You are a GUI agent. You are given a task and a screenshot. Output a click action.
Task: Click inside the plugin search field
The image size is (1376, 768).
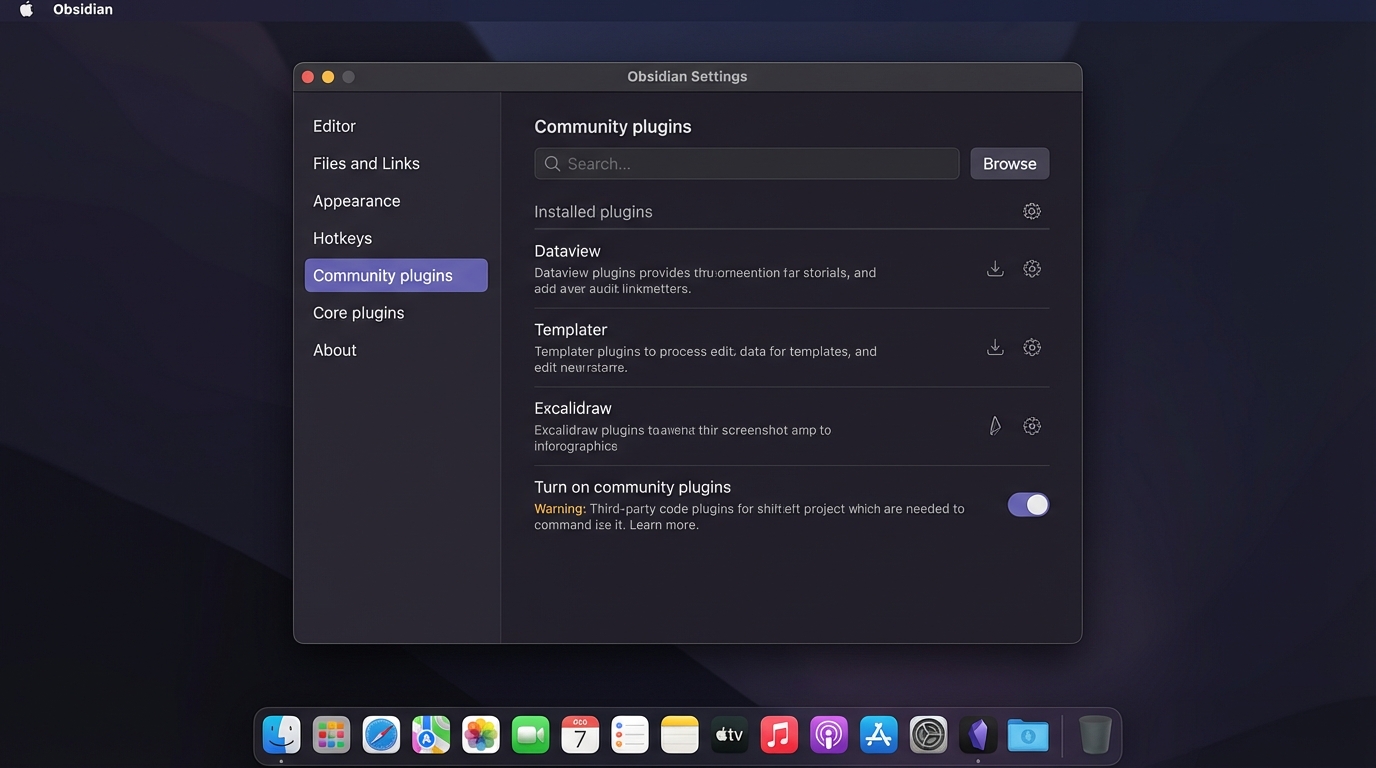[745, 163]
